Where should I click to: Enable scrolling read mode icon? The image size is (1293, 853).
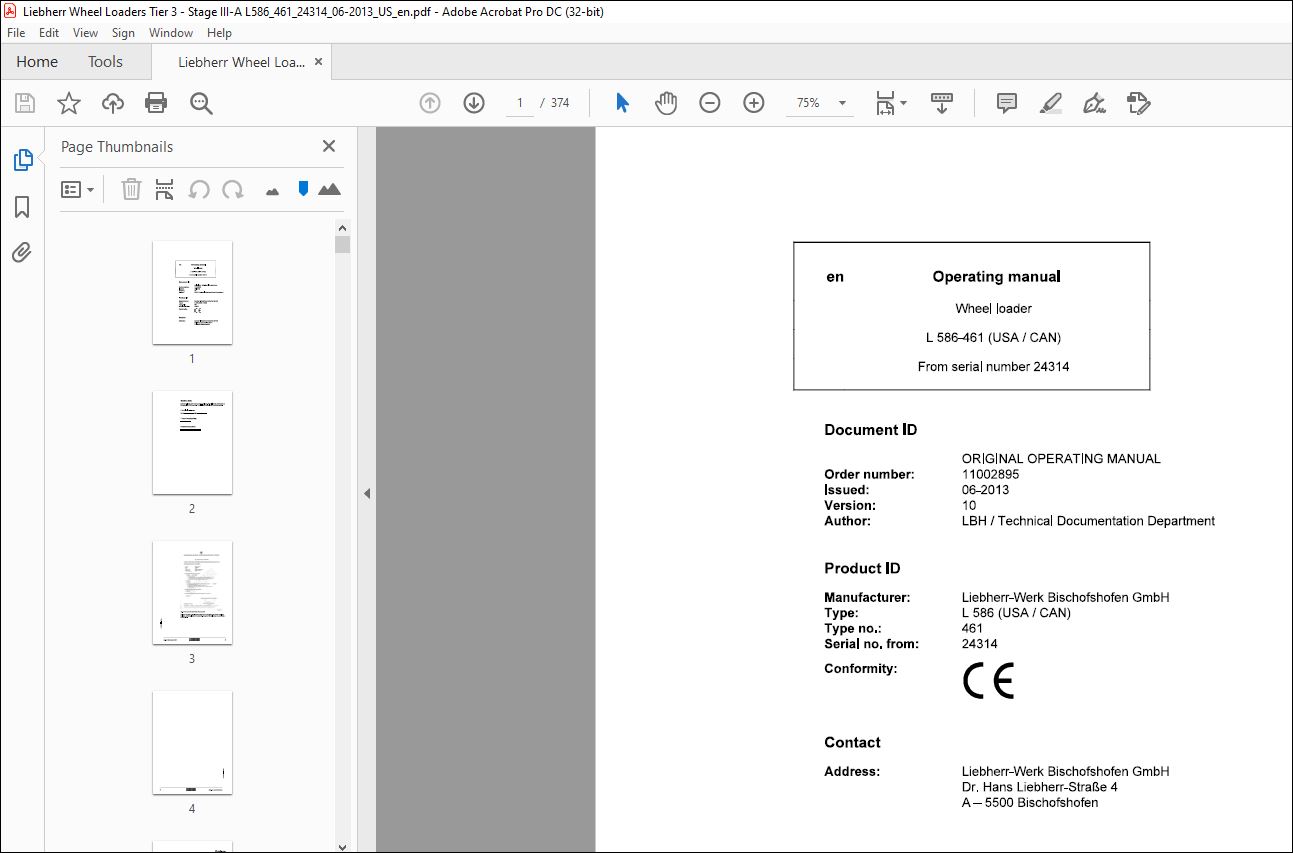point(942,103)
